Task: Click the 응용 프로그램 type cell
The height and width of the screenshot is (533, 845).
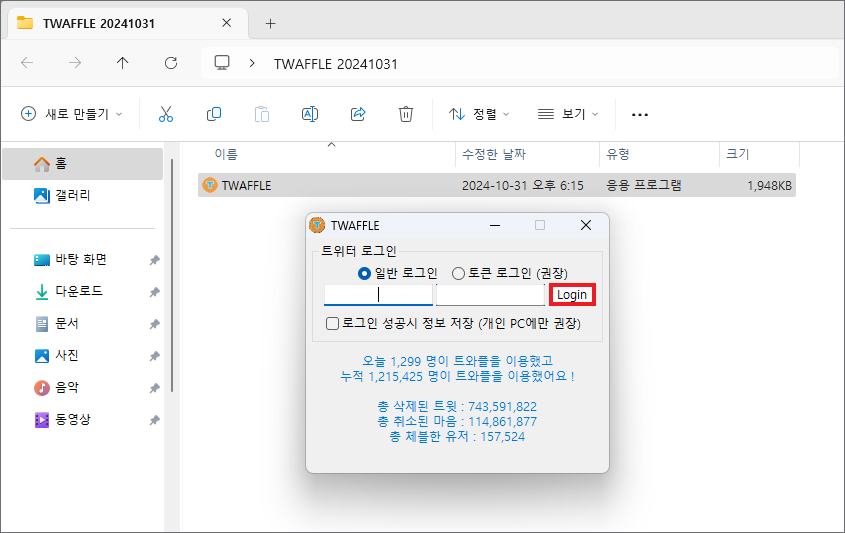Action: tap(643, 185)
